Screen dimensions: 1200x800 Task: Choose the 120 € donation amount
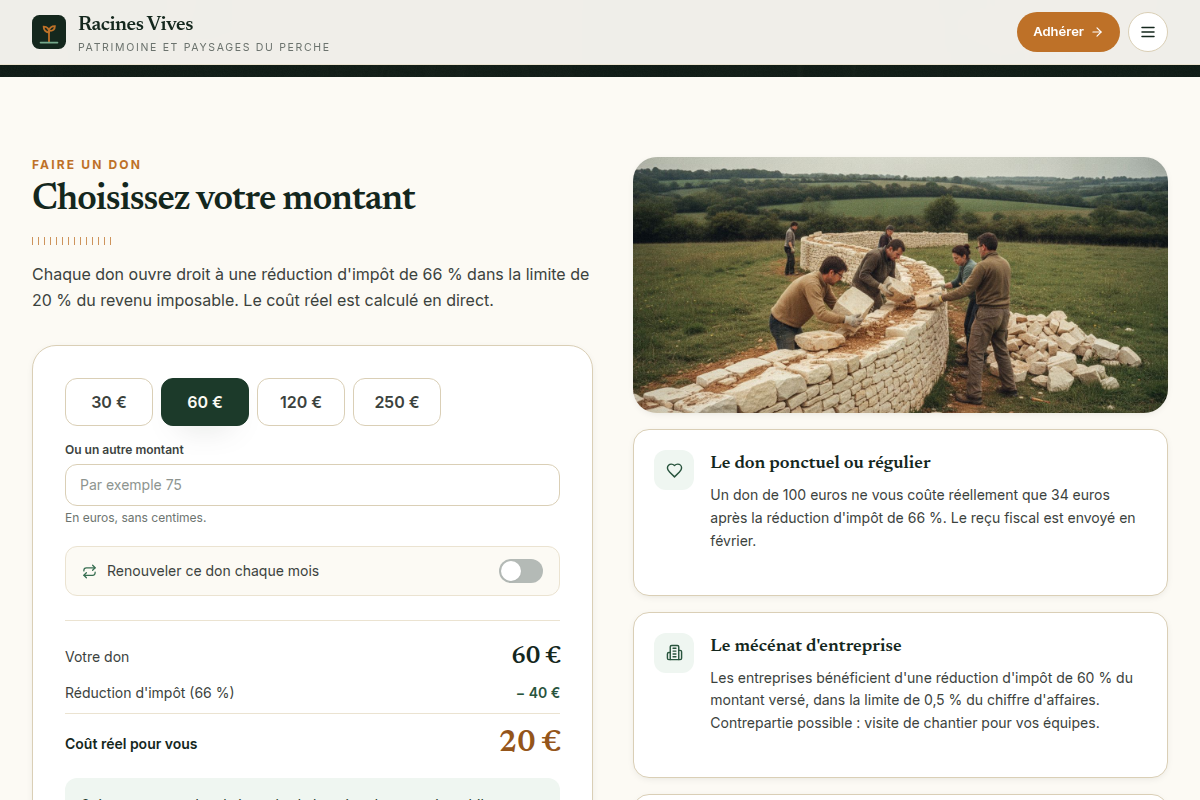301,402
